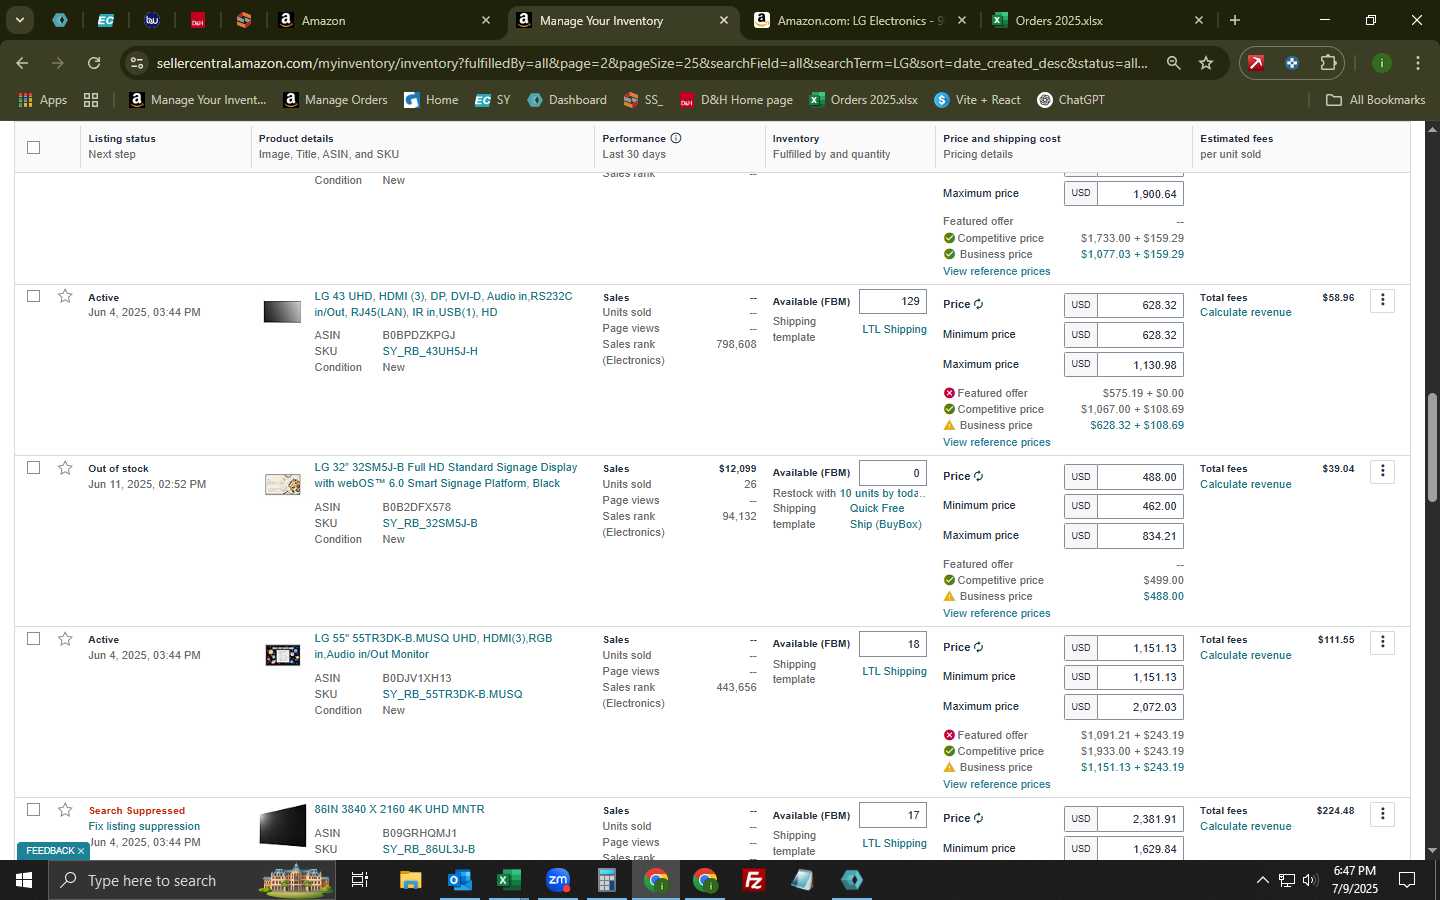Open the actions menu for SY_RB_86UL3J-B row
1440x900 pixels.
(x=1382, y=813)
